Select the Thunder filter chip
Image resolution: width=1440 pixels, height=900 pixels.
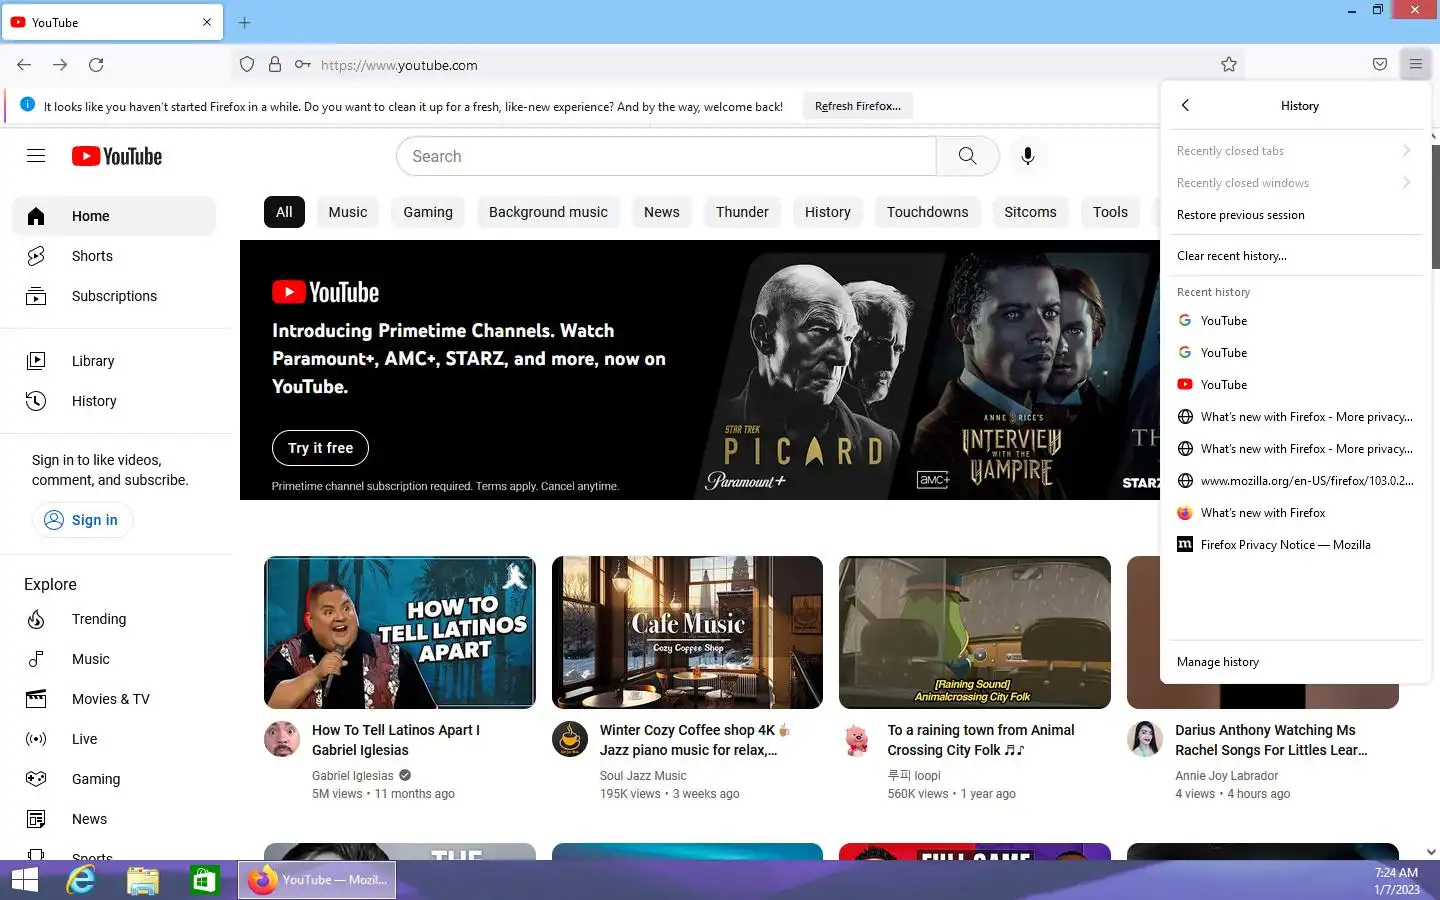click(742, 212)
